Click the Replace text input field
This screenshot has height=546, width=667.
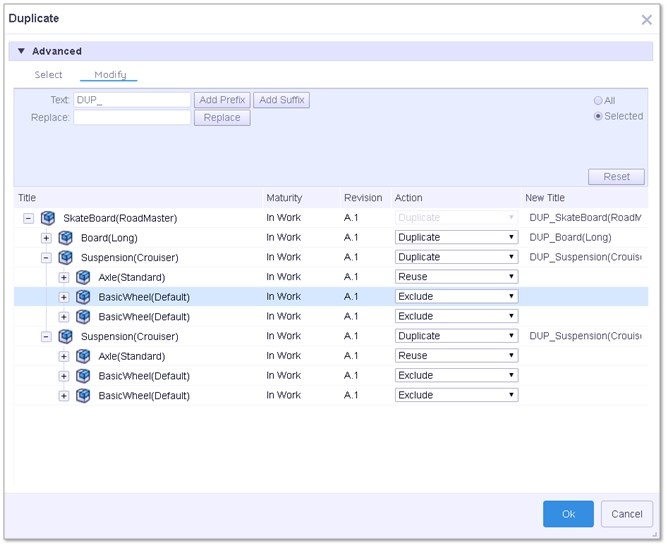point(132,117)
